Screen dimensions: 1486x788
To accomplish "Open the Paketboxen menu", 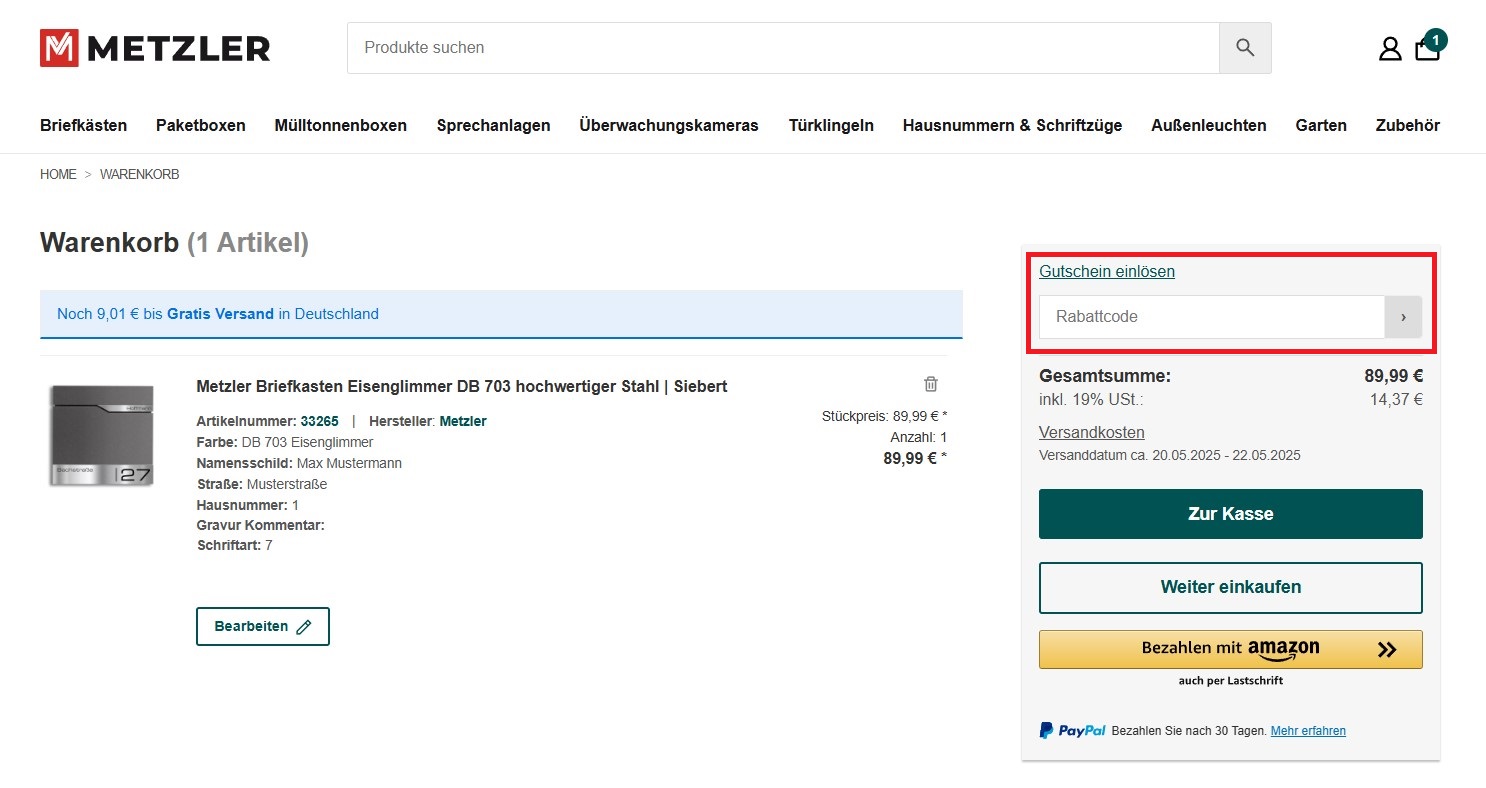I will pyautogui.click(x=201, y=126).
